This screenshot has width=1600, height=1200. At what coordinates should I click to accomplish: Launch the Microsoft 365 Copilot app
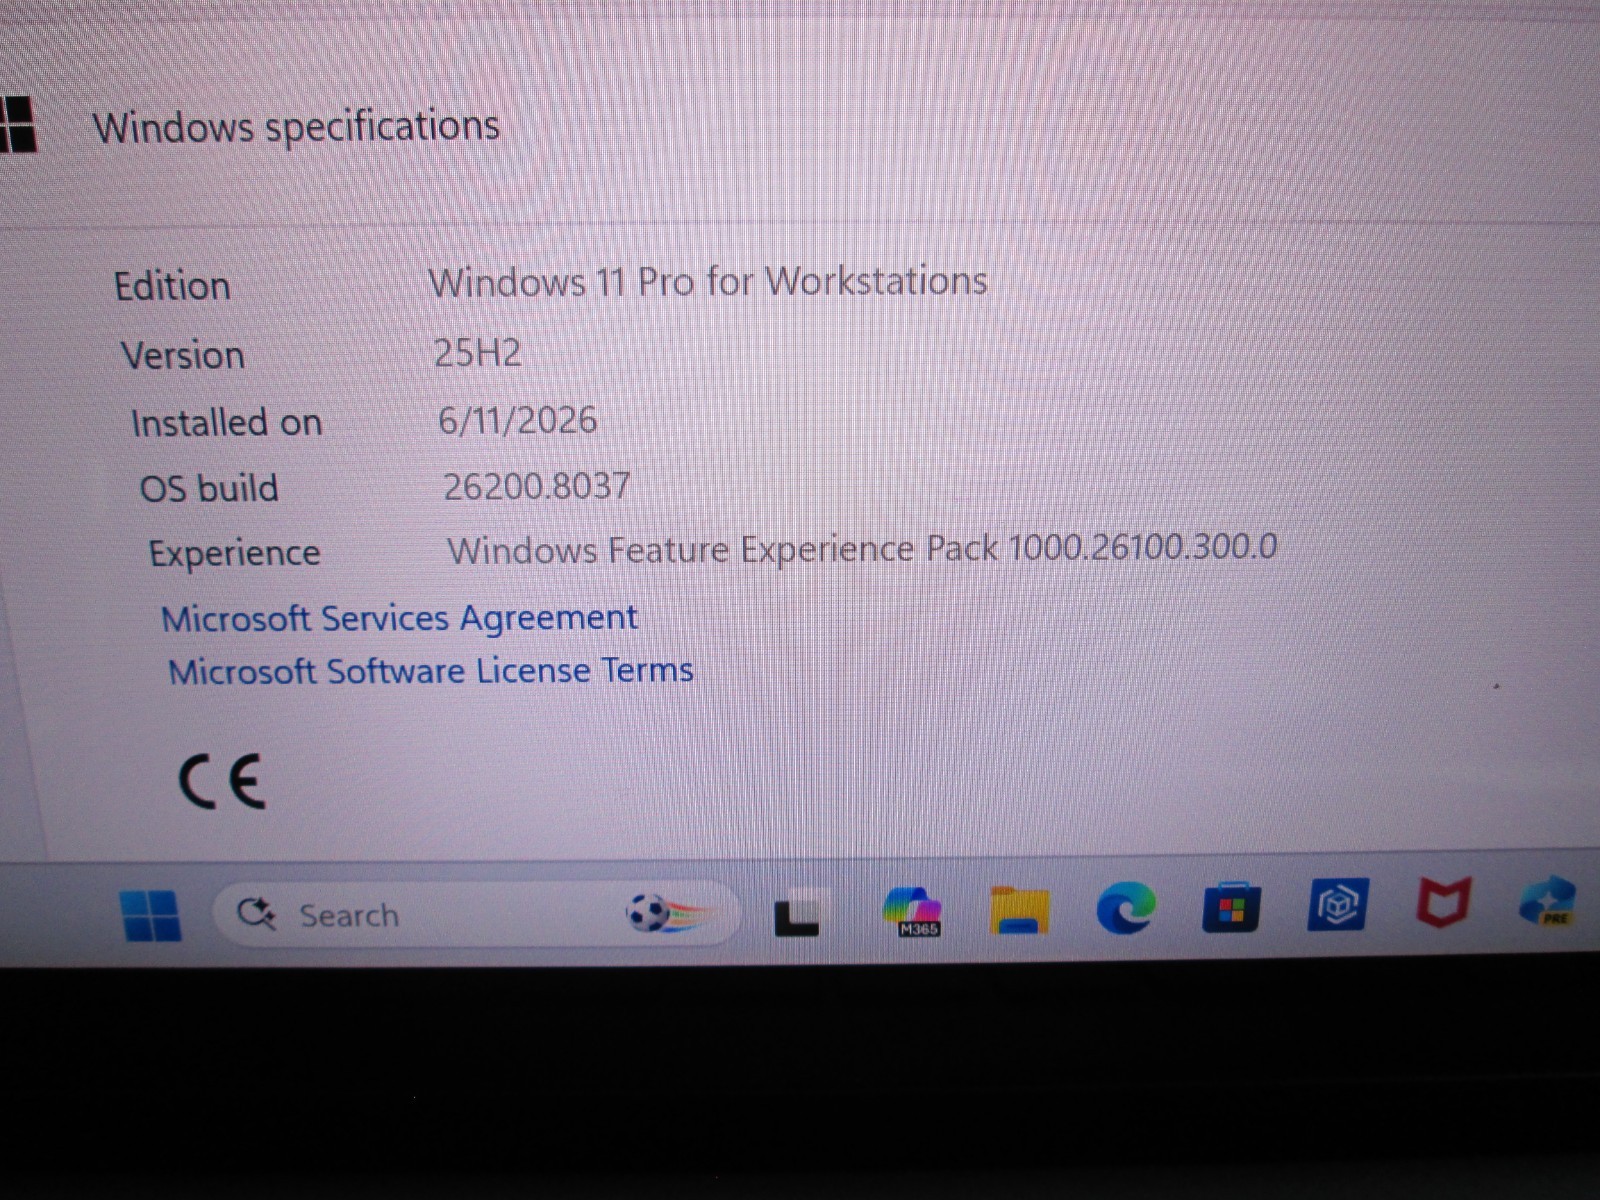pyautogui.click(x=912, y=910)
